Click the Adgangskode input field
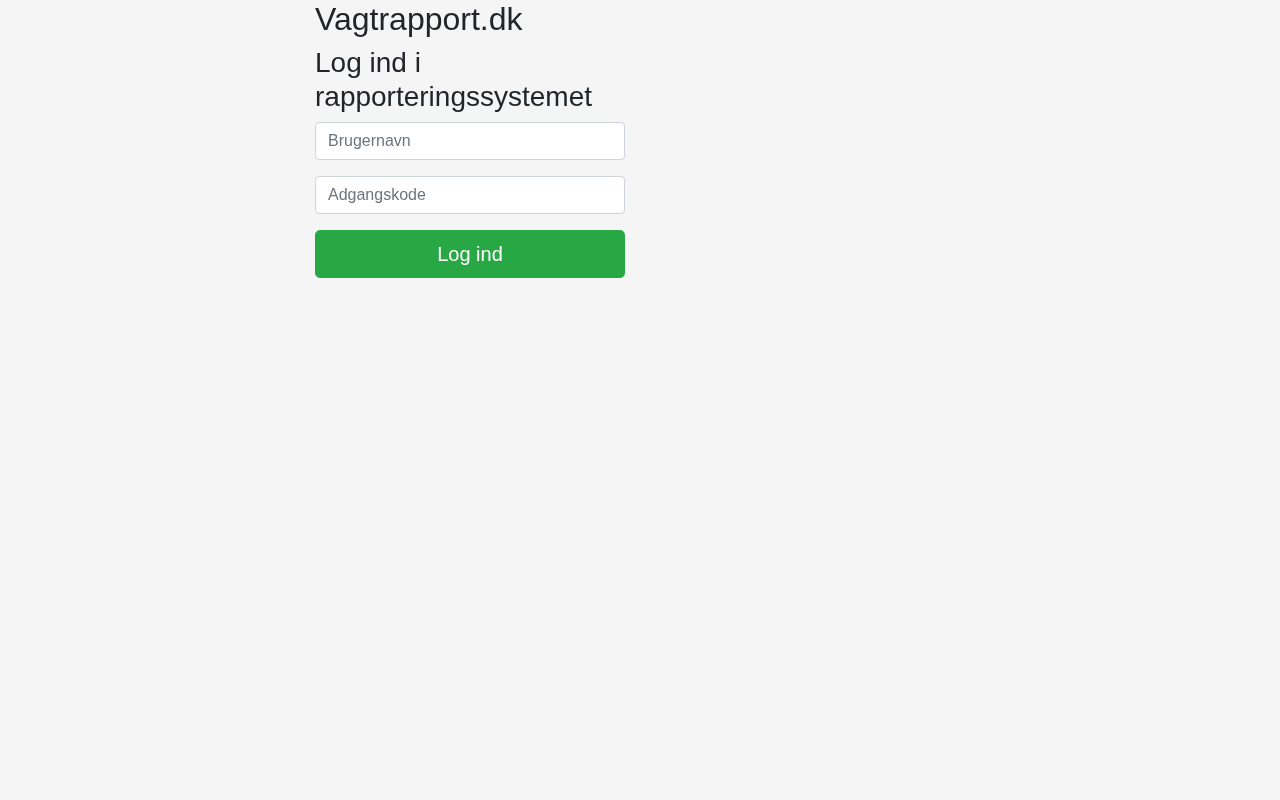The width and height of the screenshot is (1280, 800). click(470, 195)
